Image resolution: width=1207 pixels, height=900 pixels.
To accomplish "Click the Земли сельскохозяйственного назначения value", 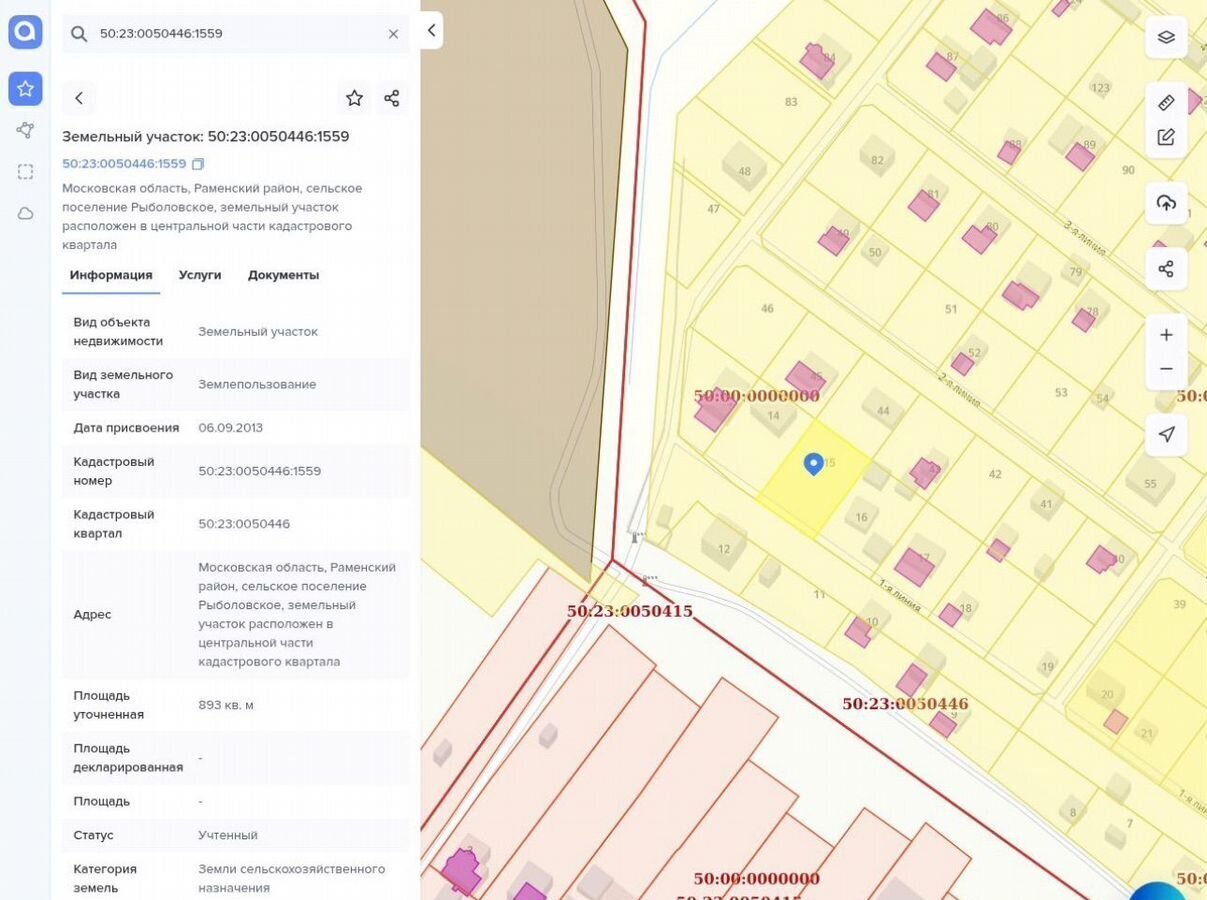I will point(291,878).
